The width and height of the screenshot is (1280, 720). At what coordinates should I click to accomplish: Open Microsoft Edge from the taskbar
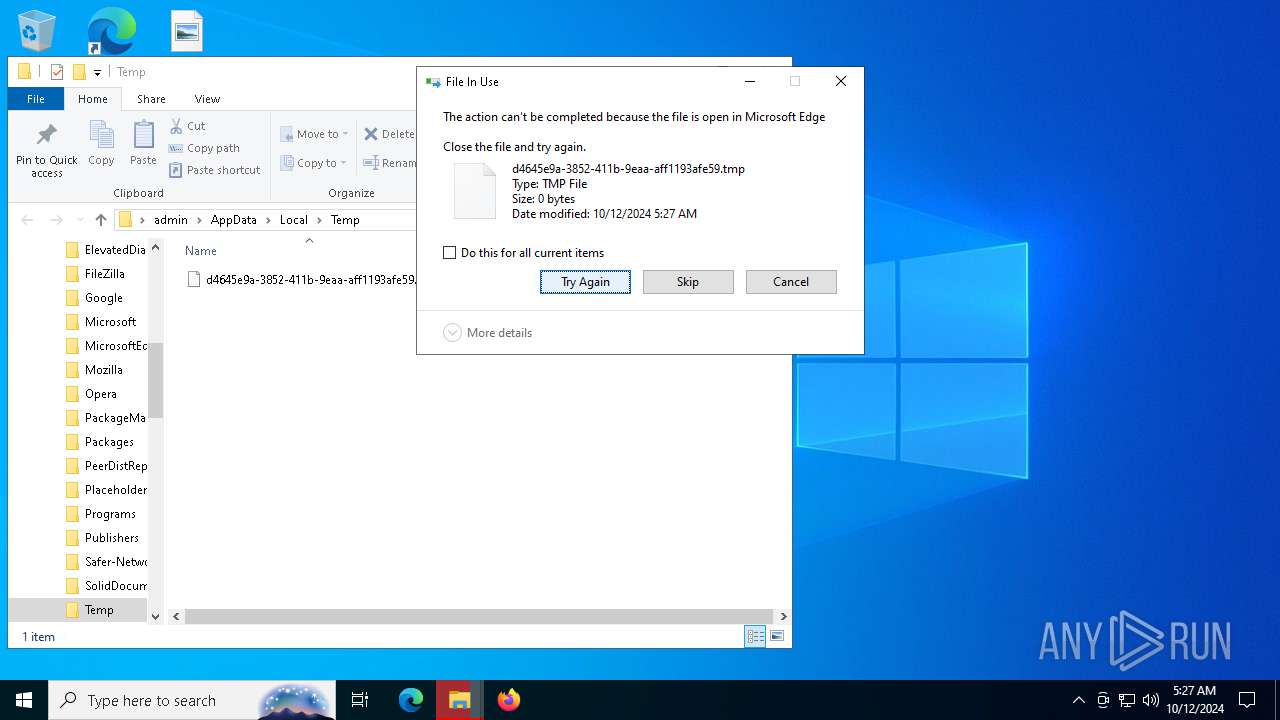point(411,700)
